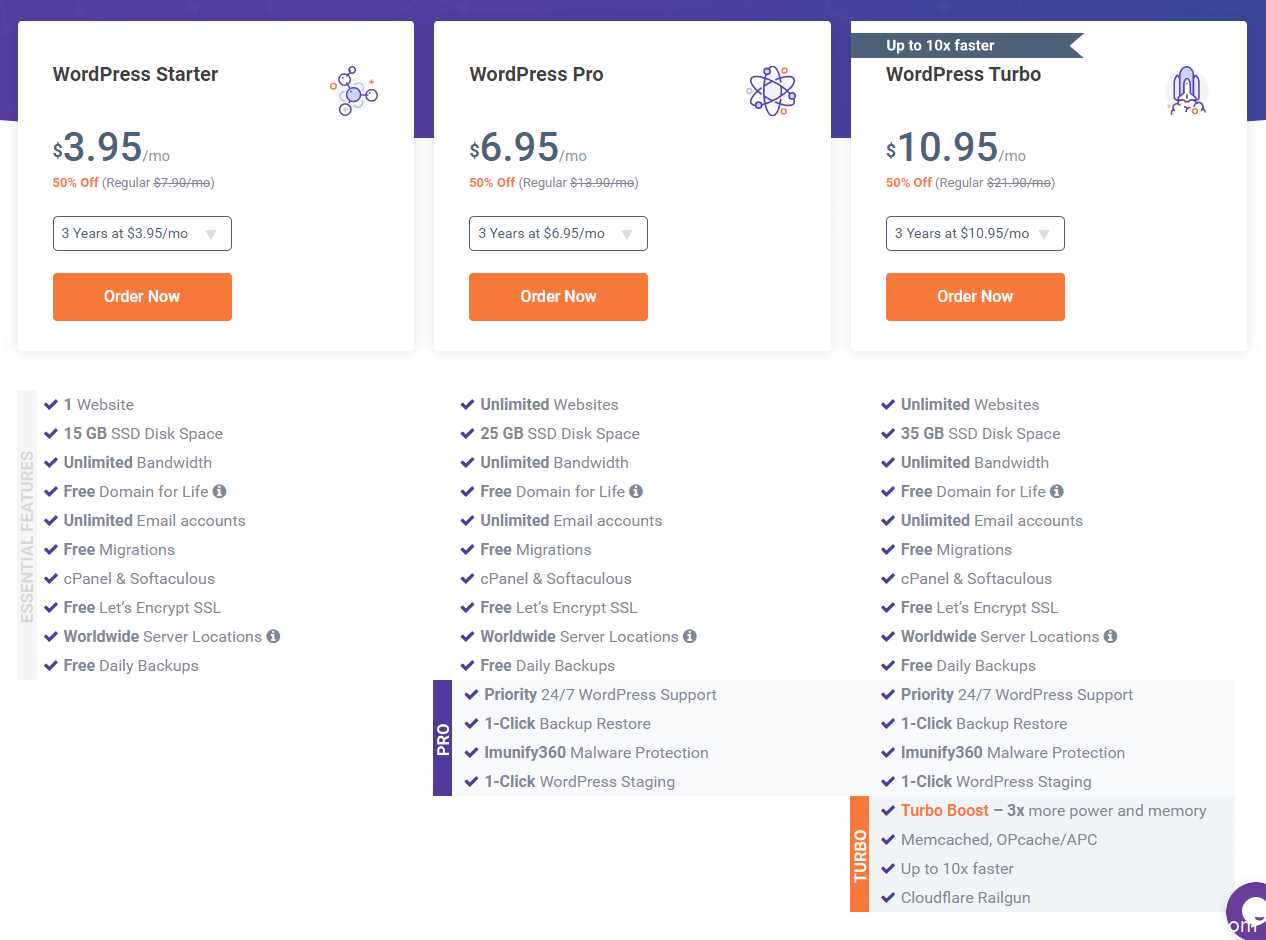Image resolution: width=1266 pixels, height=940 pixels.
Task: Order the WordPress Starter plan
Action: pyautogui.click(x=142, y=297)
